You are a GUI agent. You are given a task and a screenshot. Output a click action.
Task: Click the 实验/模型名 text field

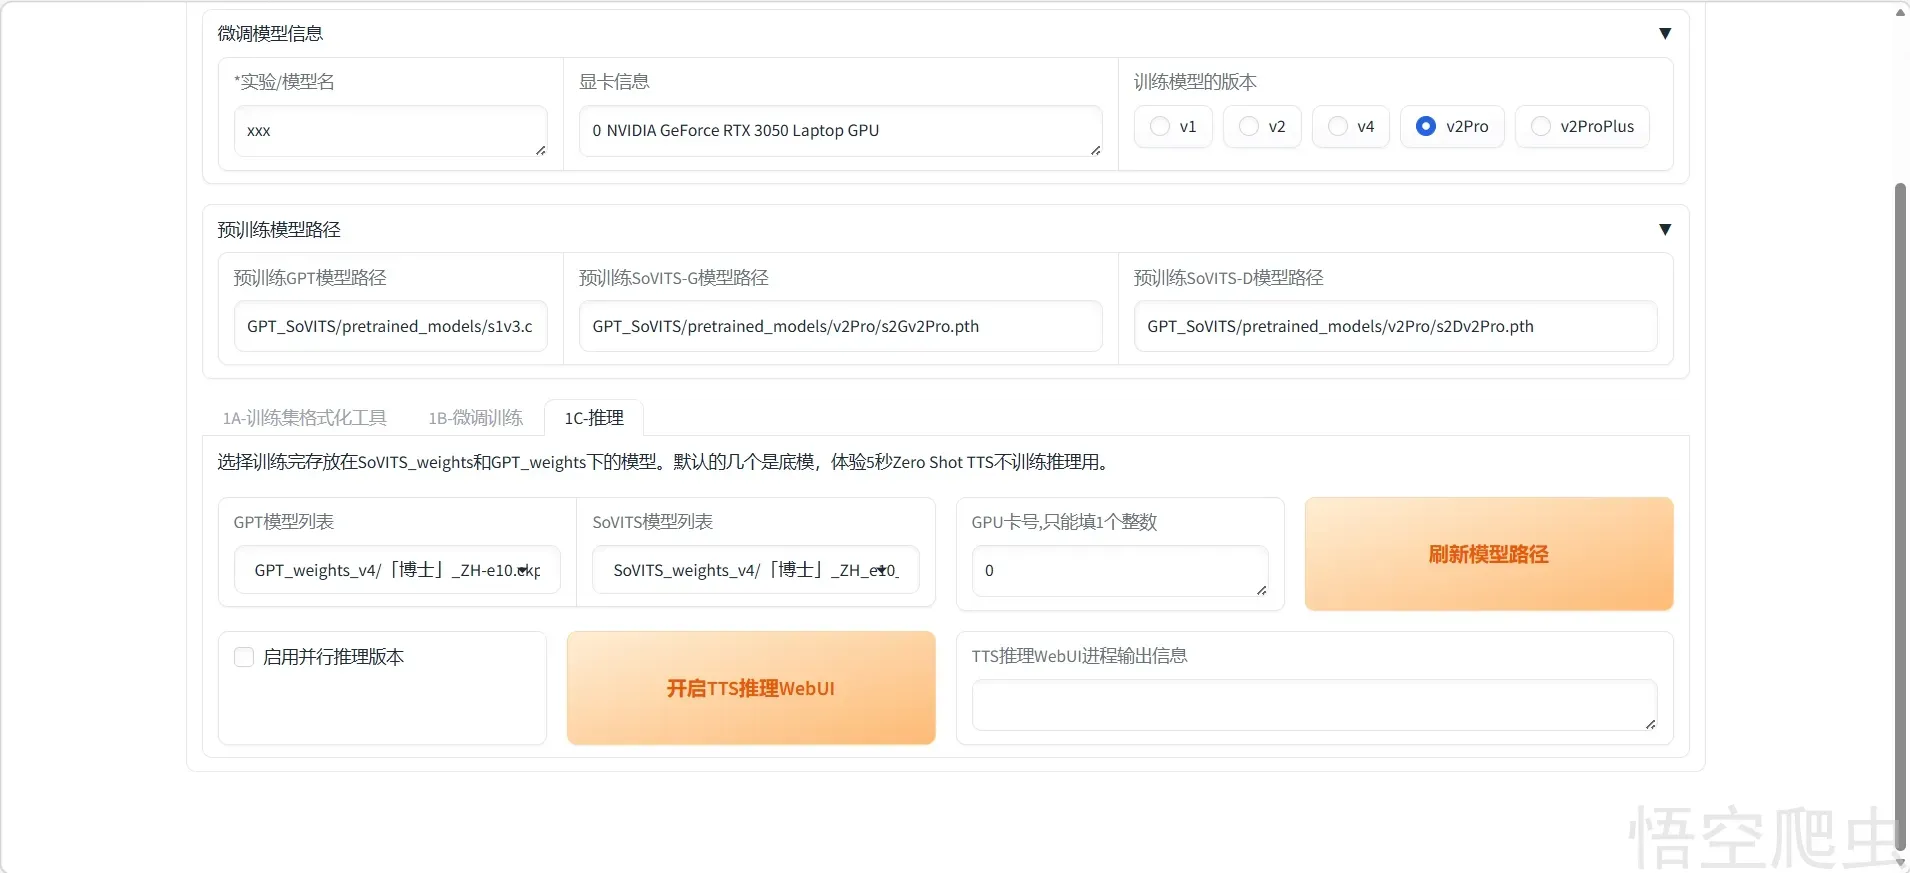tap(390, 131)
